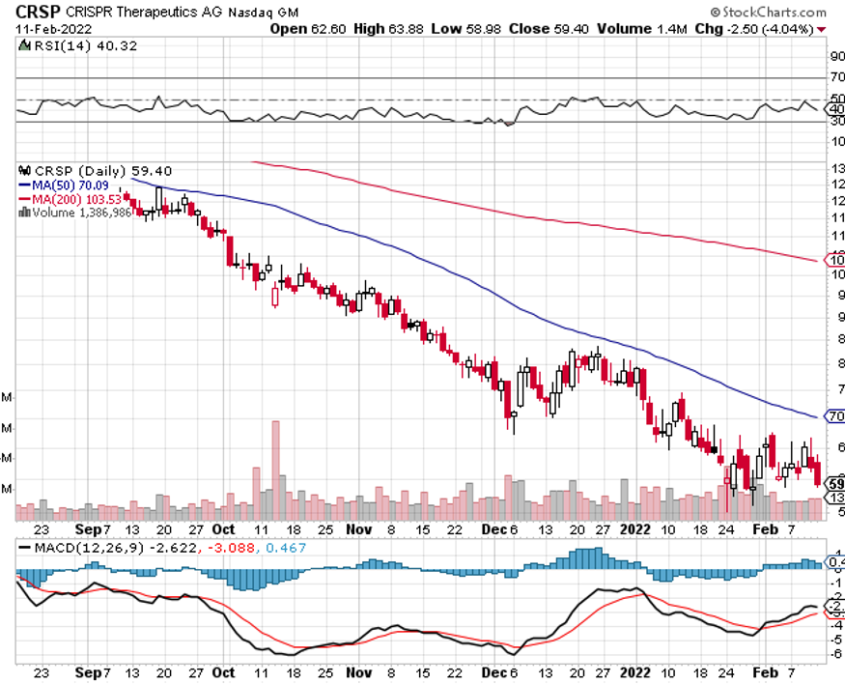Click the MACD histogram value tag at right
The height and width of the screenshot is (684, 845).
click(835, 563)
